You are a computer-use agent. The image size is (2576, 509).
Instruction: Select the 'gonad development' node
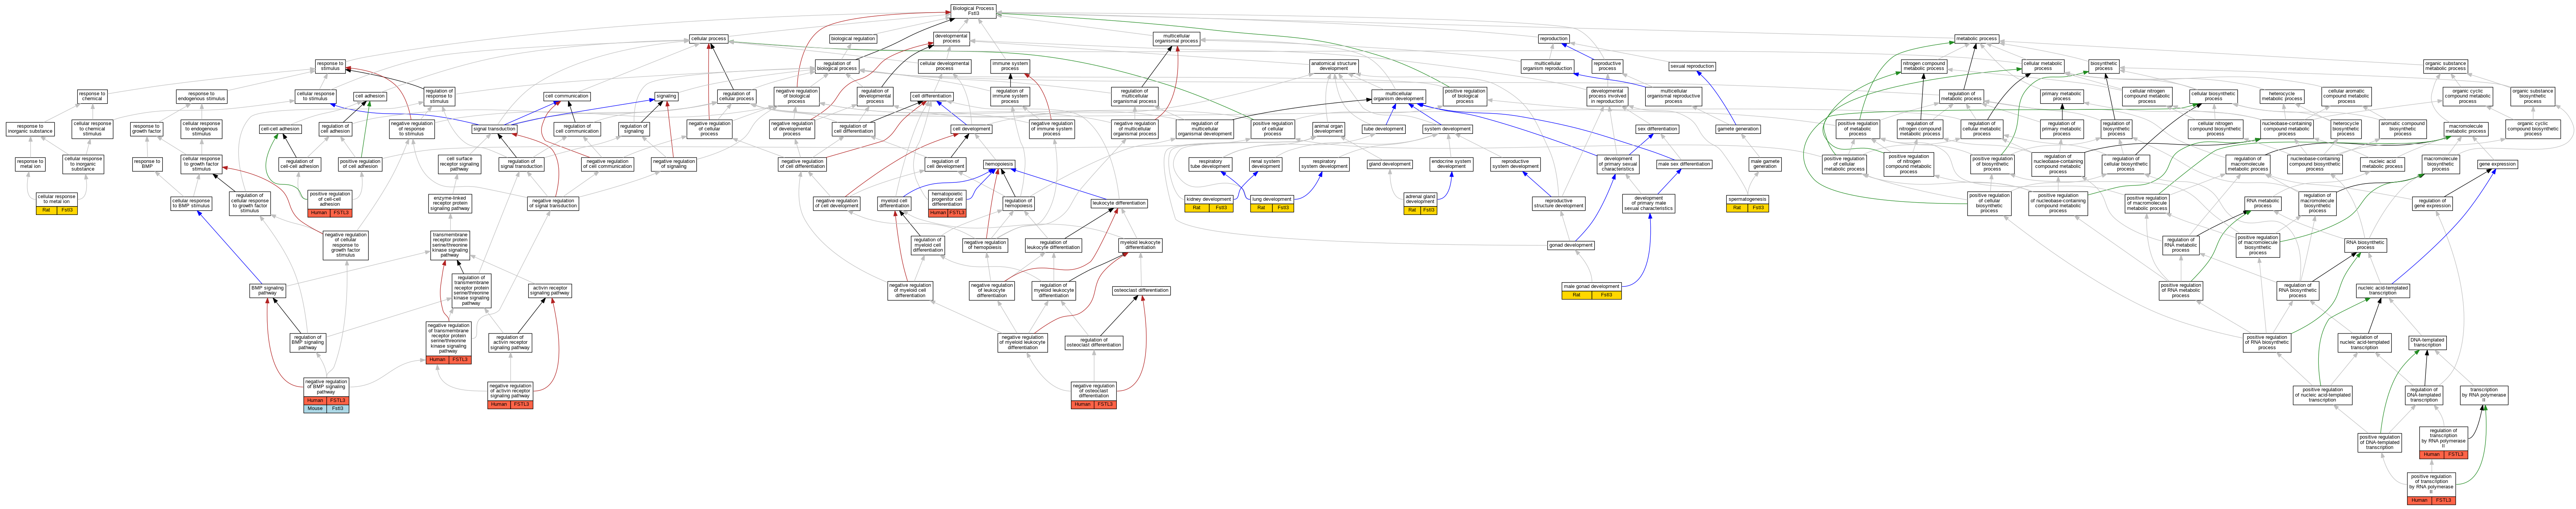(x=1571, y=245)
